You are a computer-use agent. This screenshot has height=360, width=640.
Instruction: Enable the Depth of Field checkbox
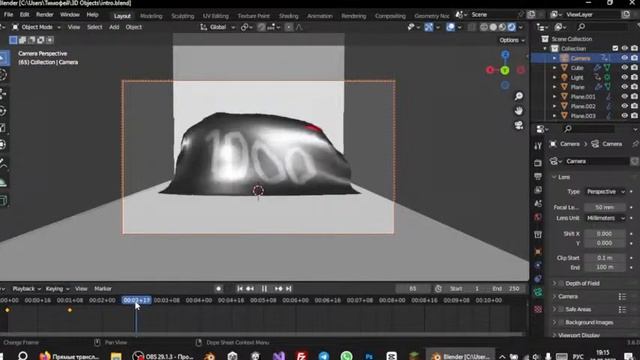coord(561,283)
